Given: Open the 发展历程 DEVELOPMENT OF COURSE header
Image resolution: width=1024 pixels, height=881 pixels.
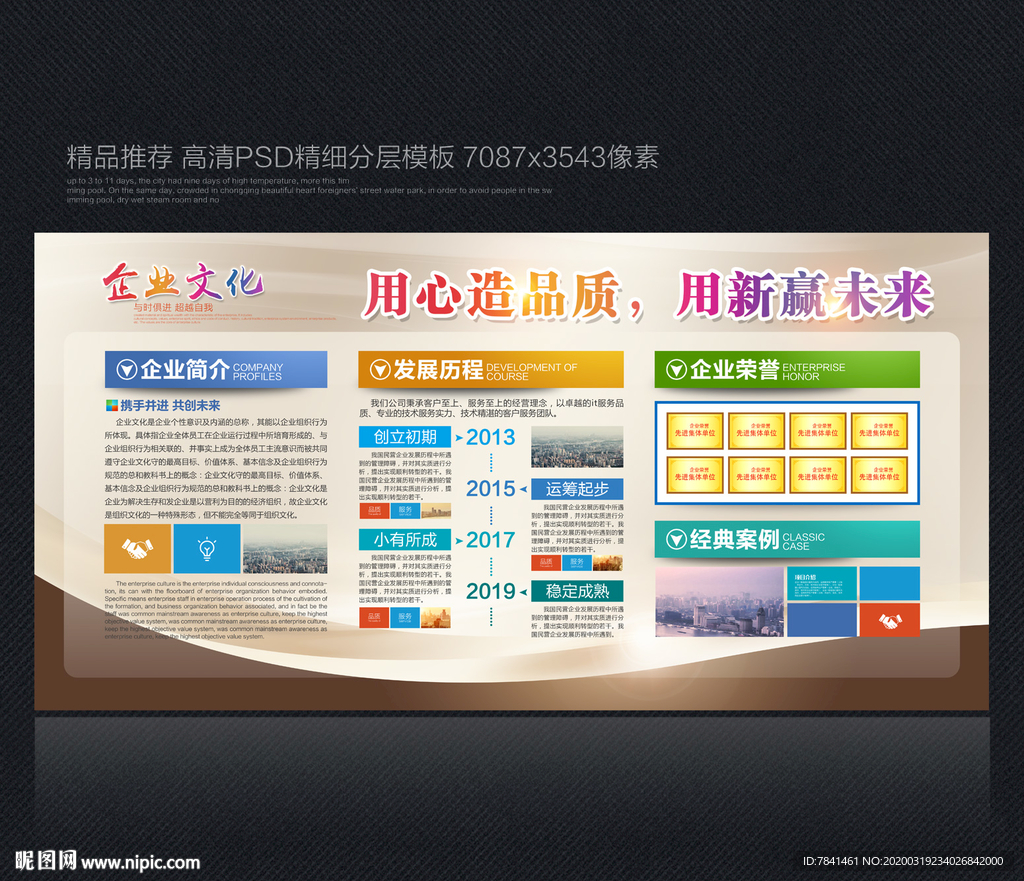Looking at the screenshot, I should (x=491, y=370).
